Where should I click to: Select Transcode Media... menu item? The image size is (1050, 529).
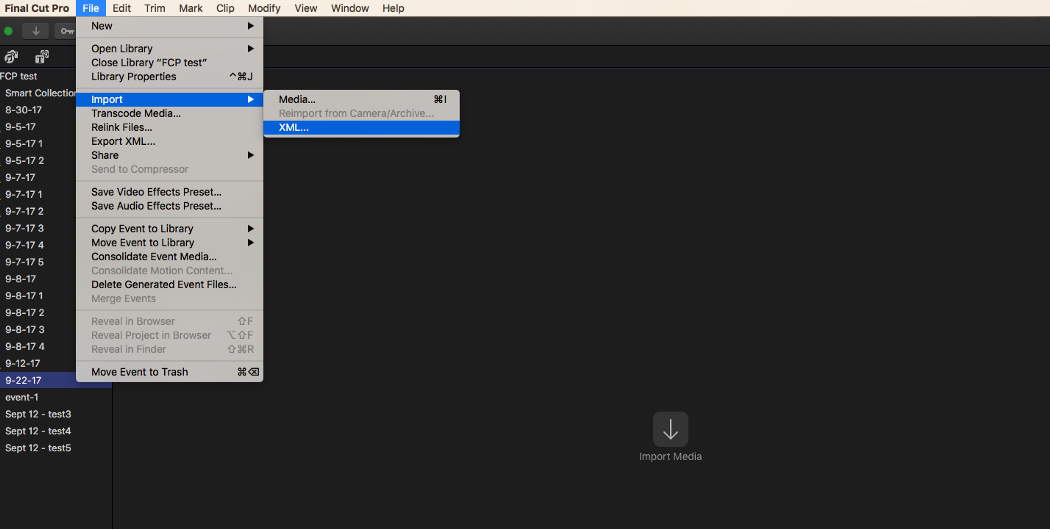coord(169,114)
